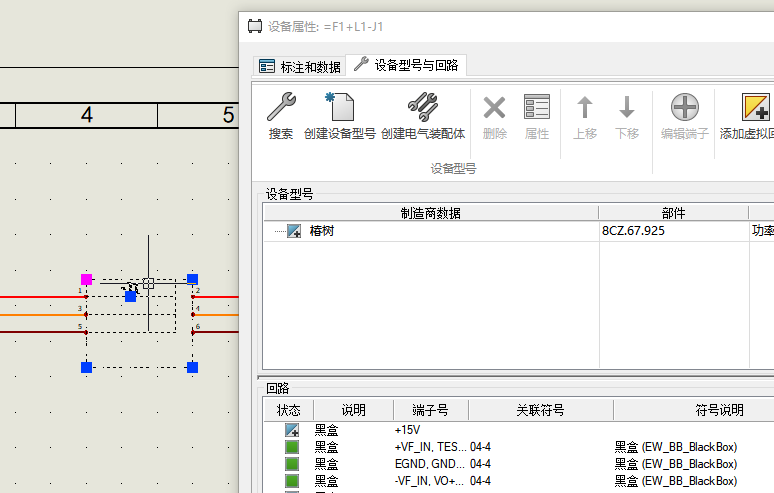Click the magenta handle of the schematic symbol
Viewport: 774px width, 493px height.
pos(86,280)
